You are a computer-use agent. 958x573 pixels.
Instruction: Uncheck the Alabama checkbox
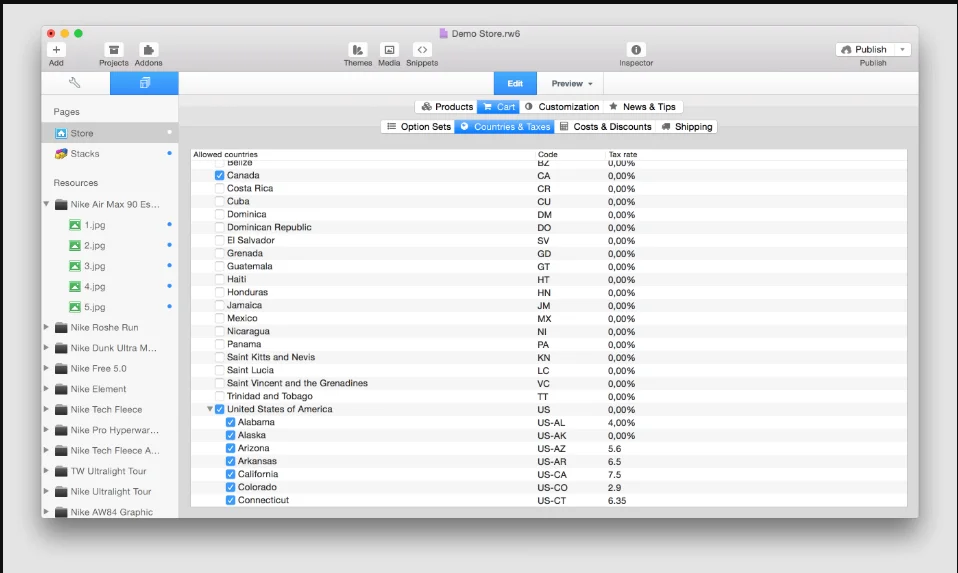pos(230,422)
